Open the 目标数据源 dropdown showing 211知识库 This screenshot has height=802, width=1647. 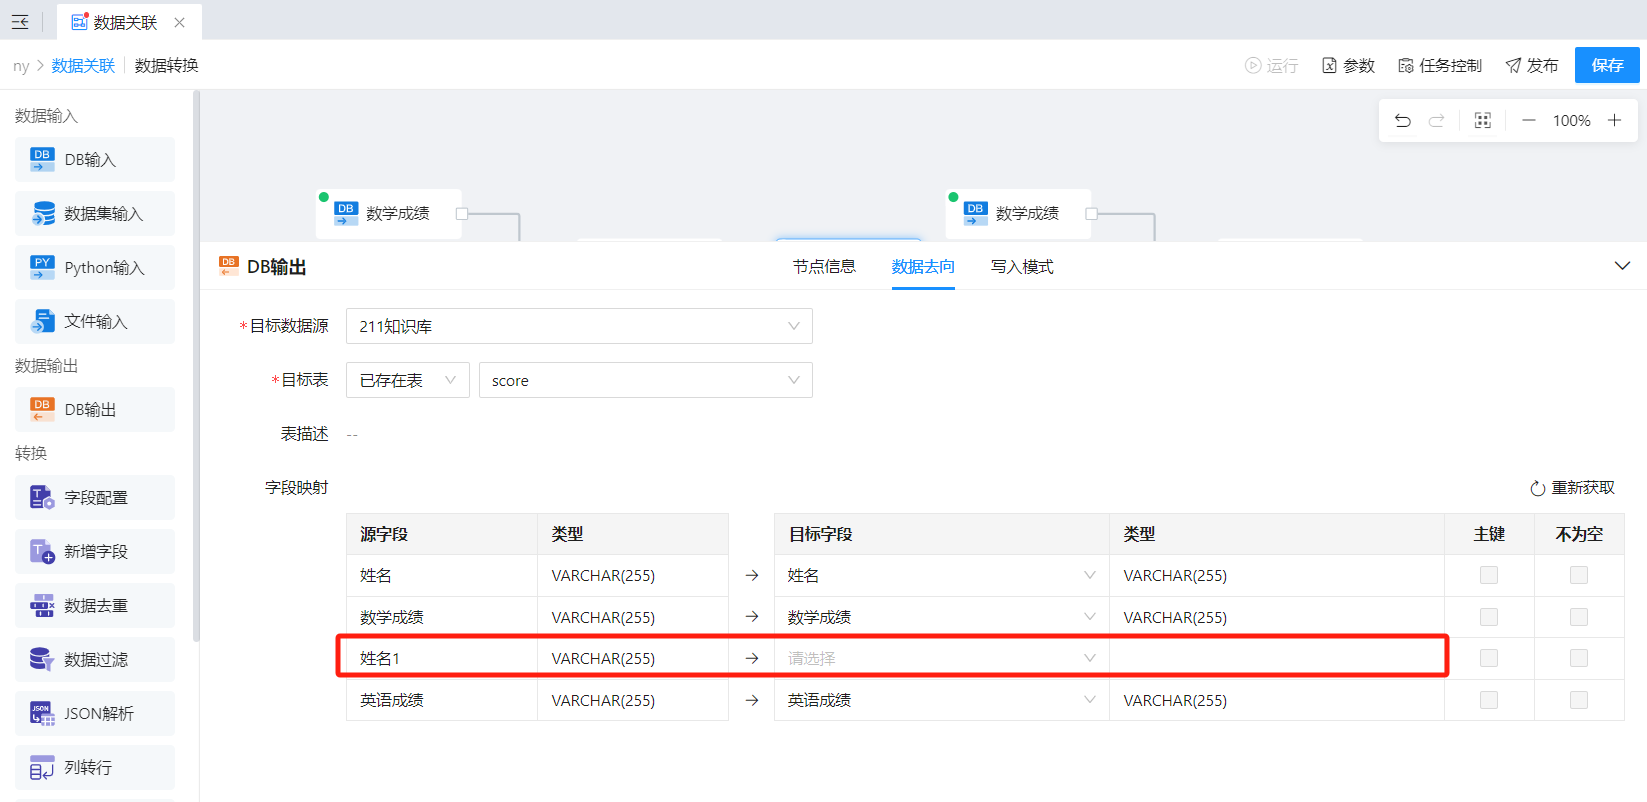pos(579,326)
